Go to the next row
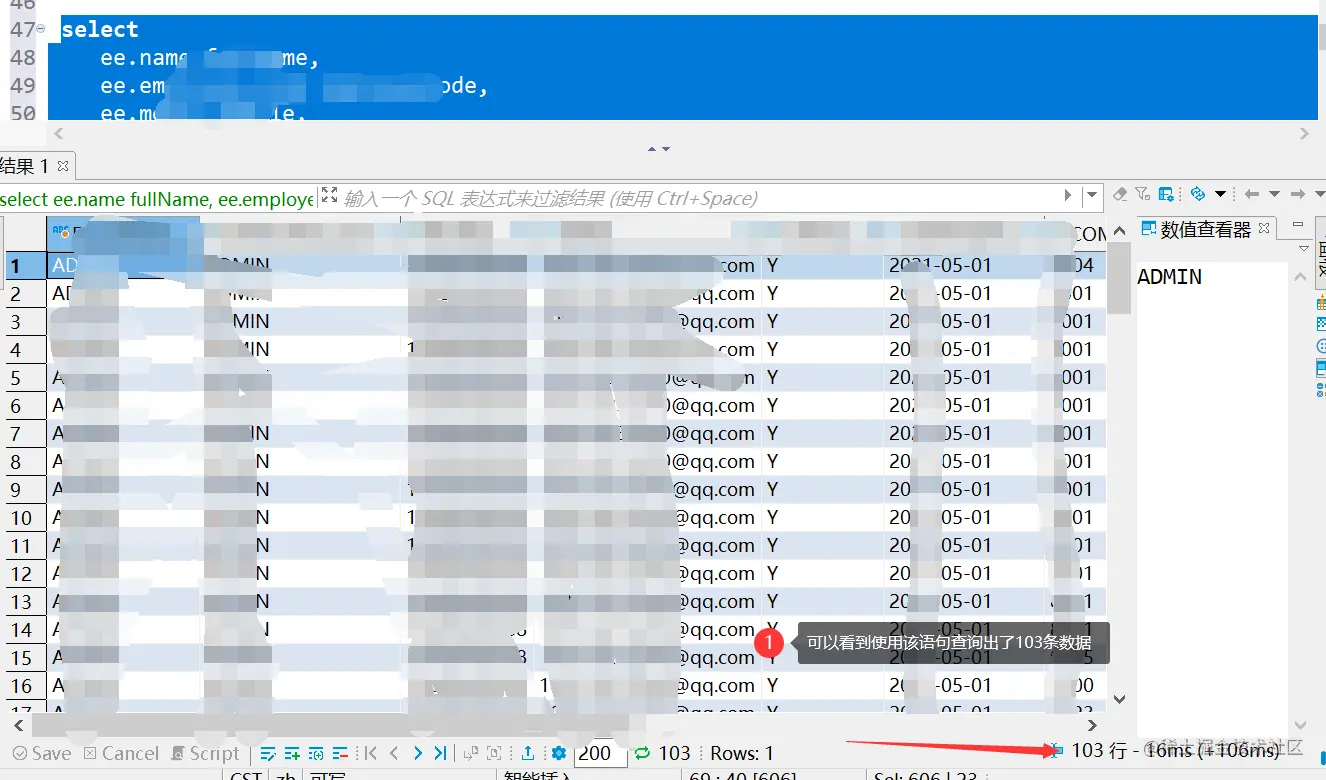The width and height of the screenshot is (1326, 780). point(417,753)
